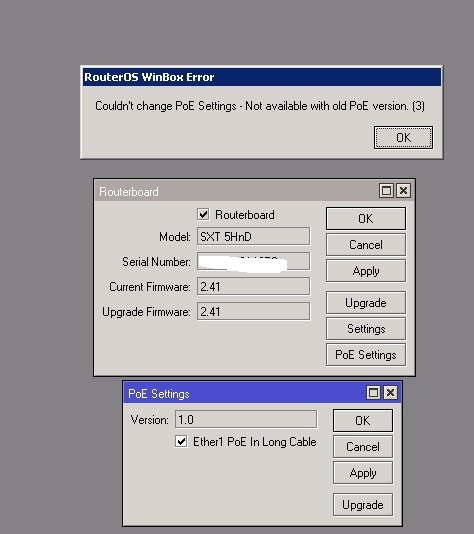Image resolution: width=474 pixels, height=534 pixels.
Task: Open the PoE Settings button
Action: (366, 355)
